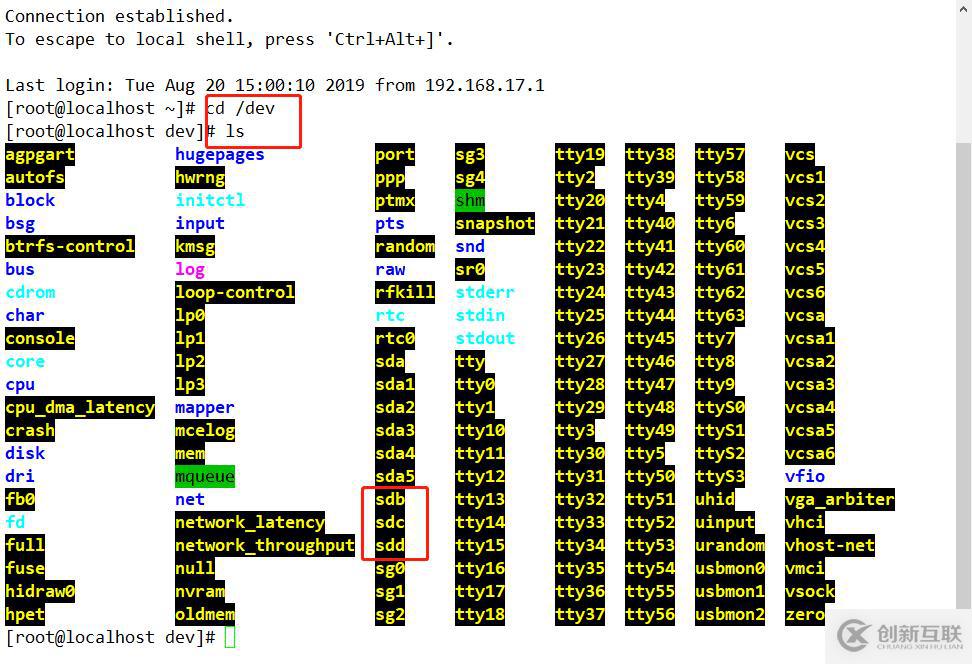This screenshot has height=664, width=972.
Task: Select the 'hpet' entry
Action: pos(25,614)
